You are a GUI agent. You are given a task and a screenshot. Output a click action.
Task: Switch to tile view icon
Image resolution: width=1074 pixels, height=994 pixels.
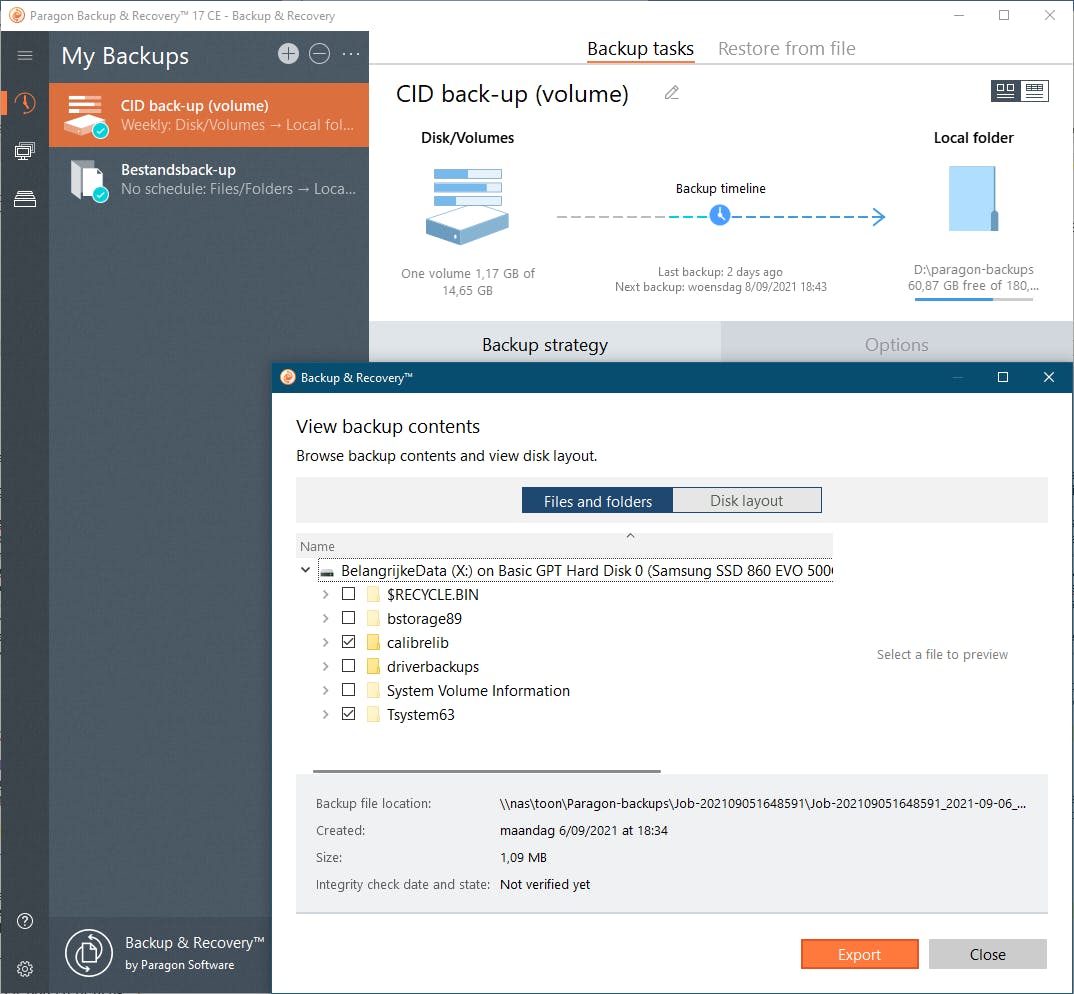tap(1006, 91)
